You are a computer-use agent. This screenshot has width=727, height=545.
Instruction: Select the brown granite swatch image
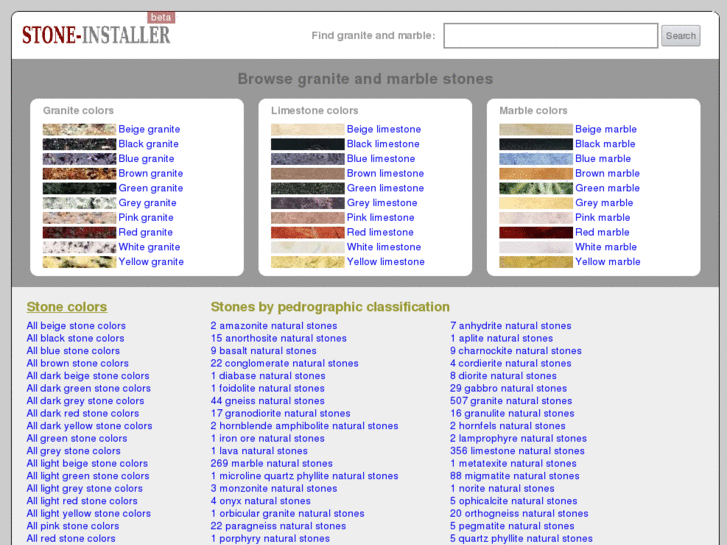pos(79,173)
